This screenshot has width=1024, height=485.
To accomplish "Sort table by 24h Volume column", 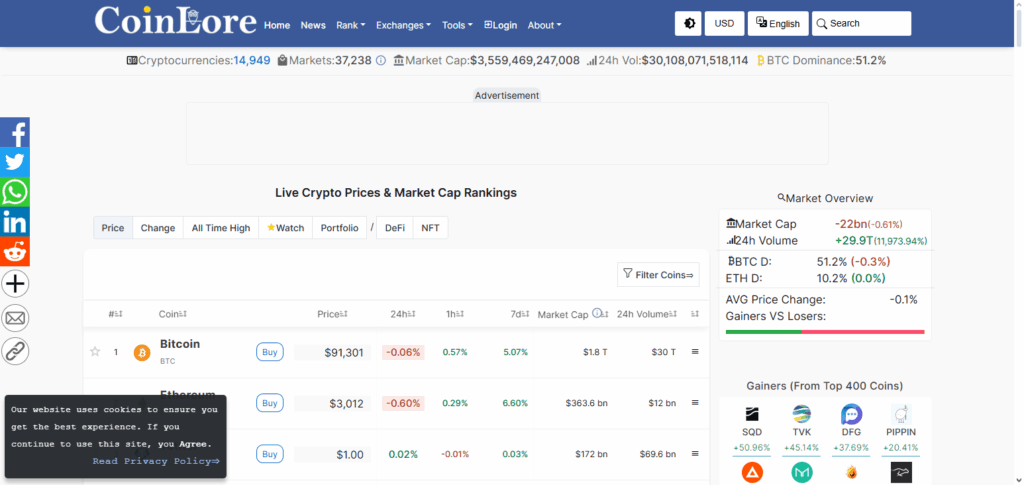I will pos(648,314).
